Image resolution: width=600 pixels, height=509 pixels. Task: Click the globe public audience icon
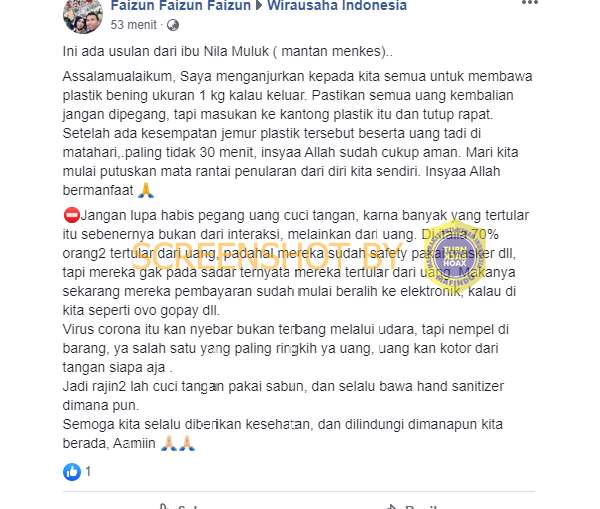(173, 25)
